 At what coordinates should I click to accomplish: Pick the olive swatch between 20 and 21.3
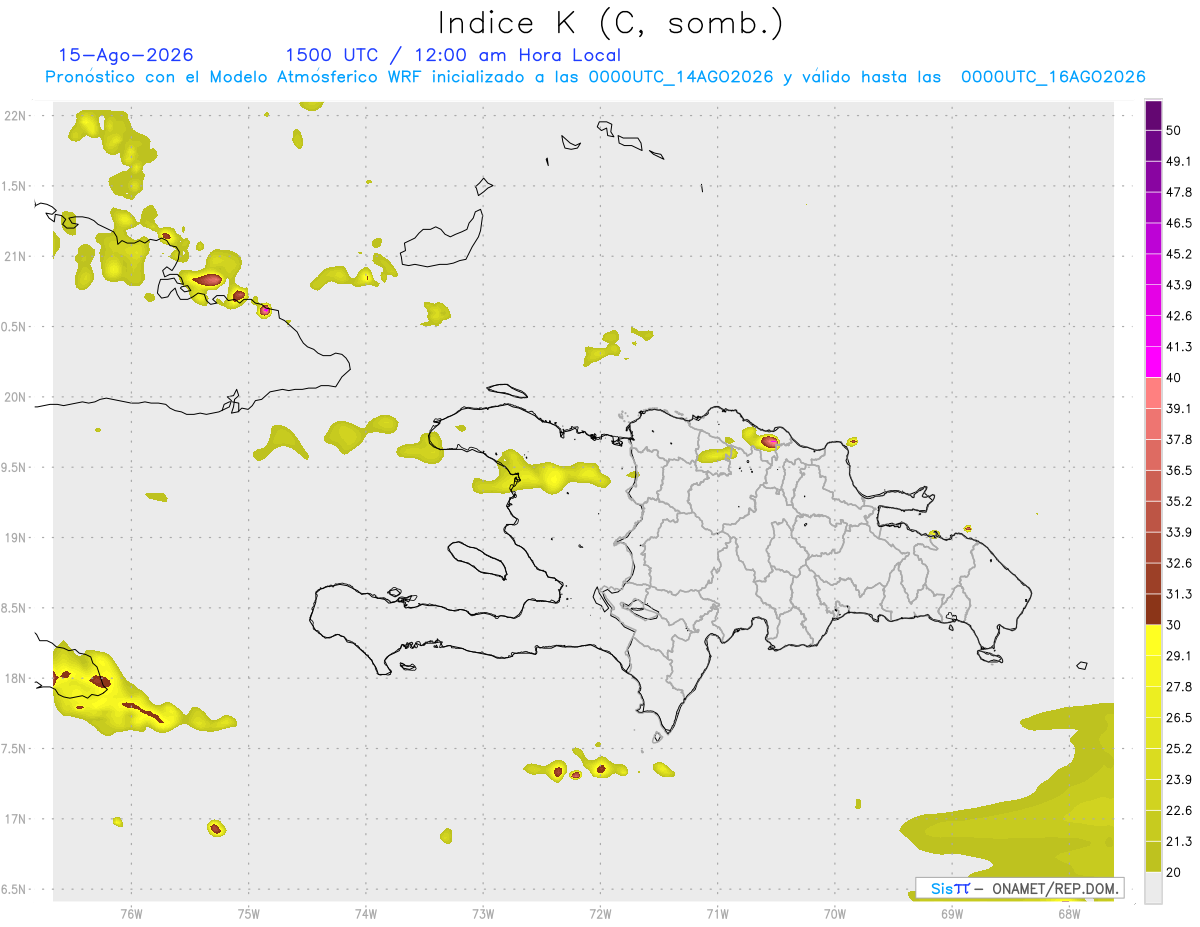pyautogui.click(x=1153, y=857)
